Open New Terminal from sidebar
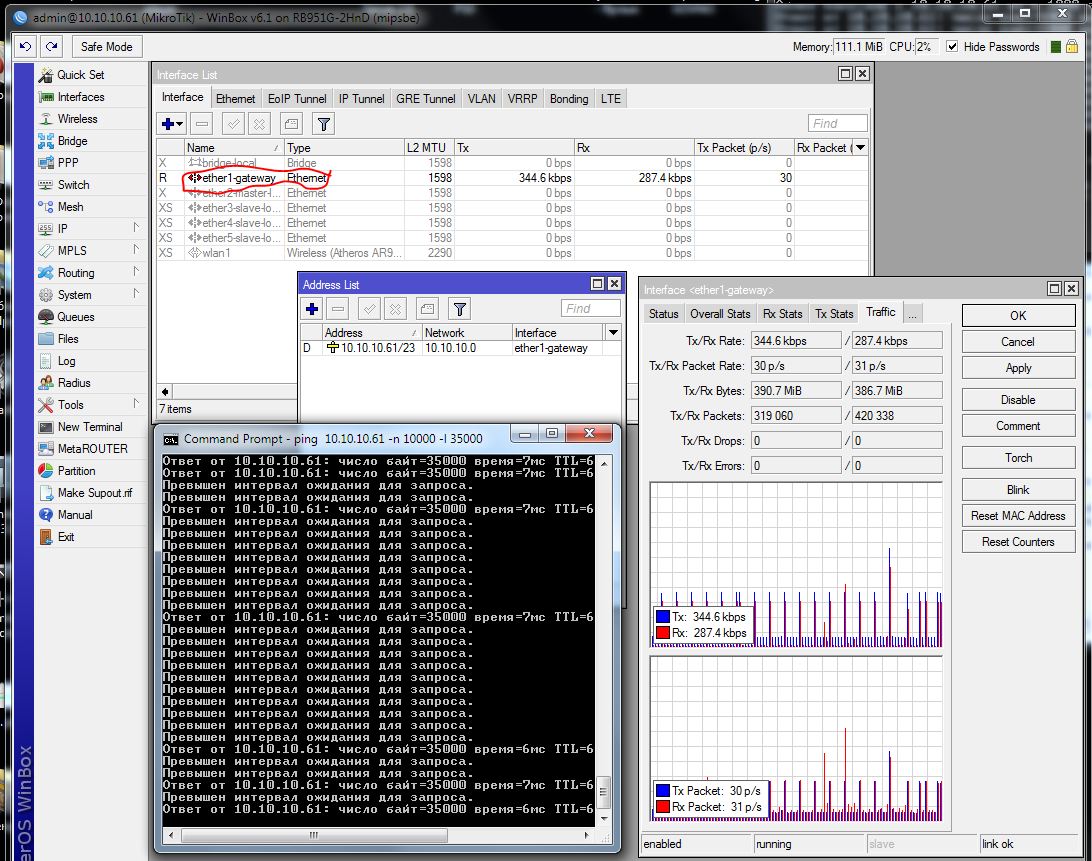The height and width of the screenshot is (861, 1092). tap(89, 427)
